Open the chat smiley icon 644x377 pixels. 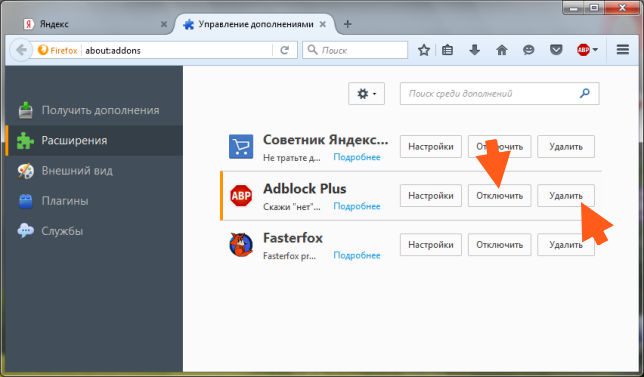coord(529,50)
